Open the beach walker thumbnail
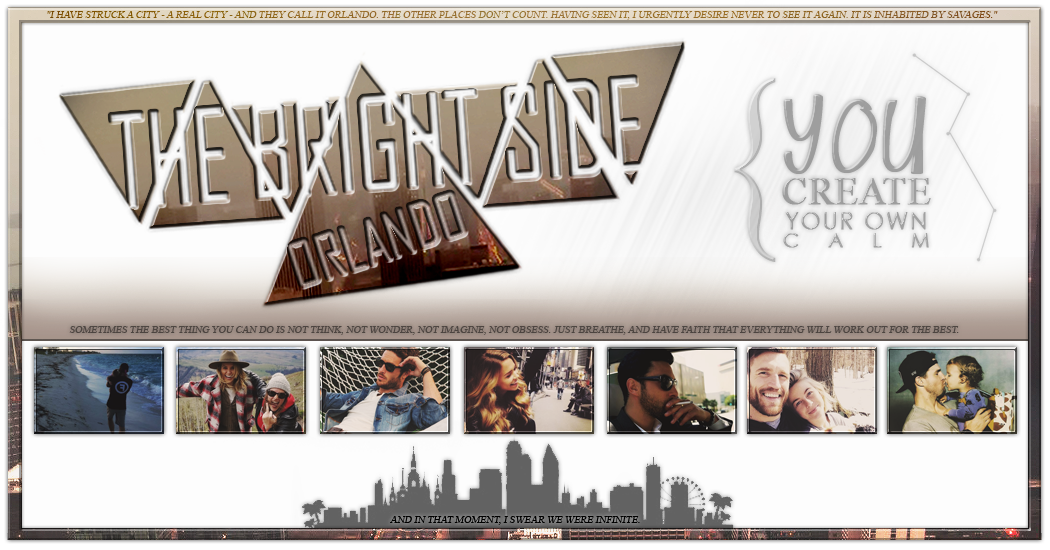This screenshot has width=1050, height=550. point(98,390)
